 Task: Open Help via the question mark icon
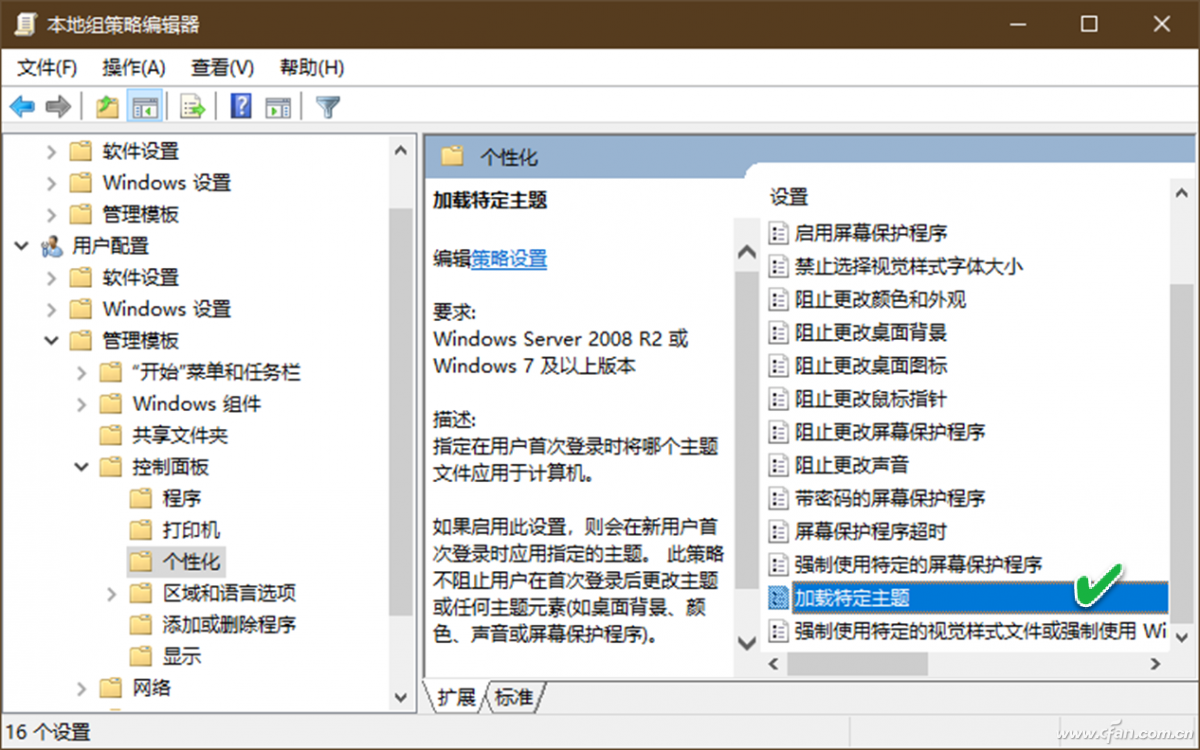241,106
